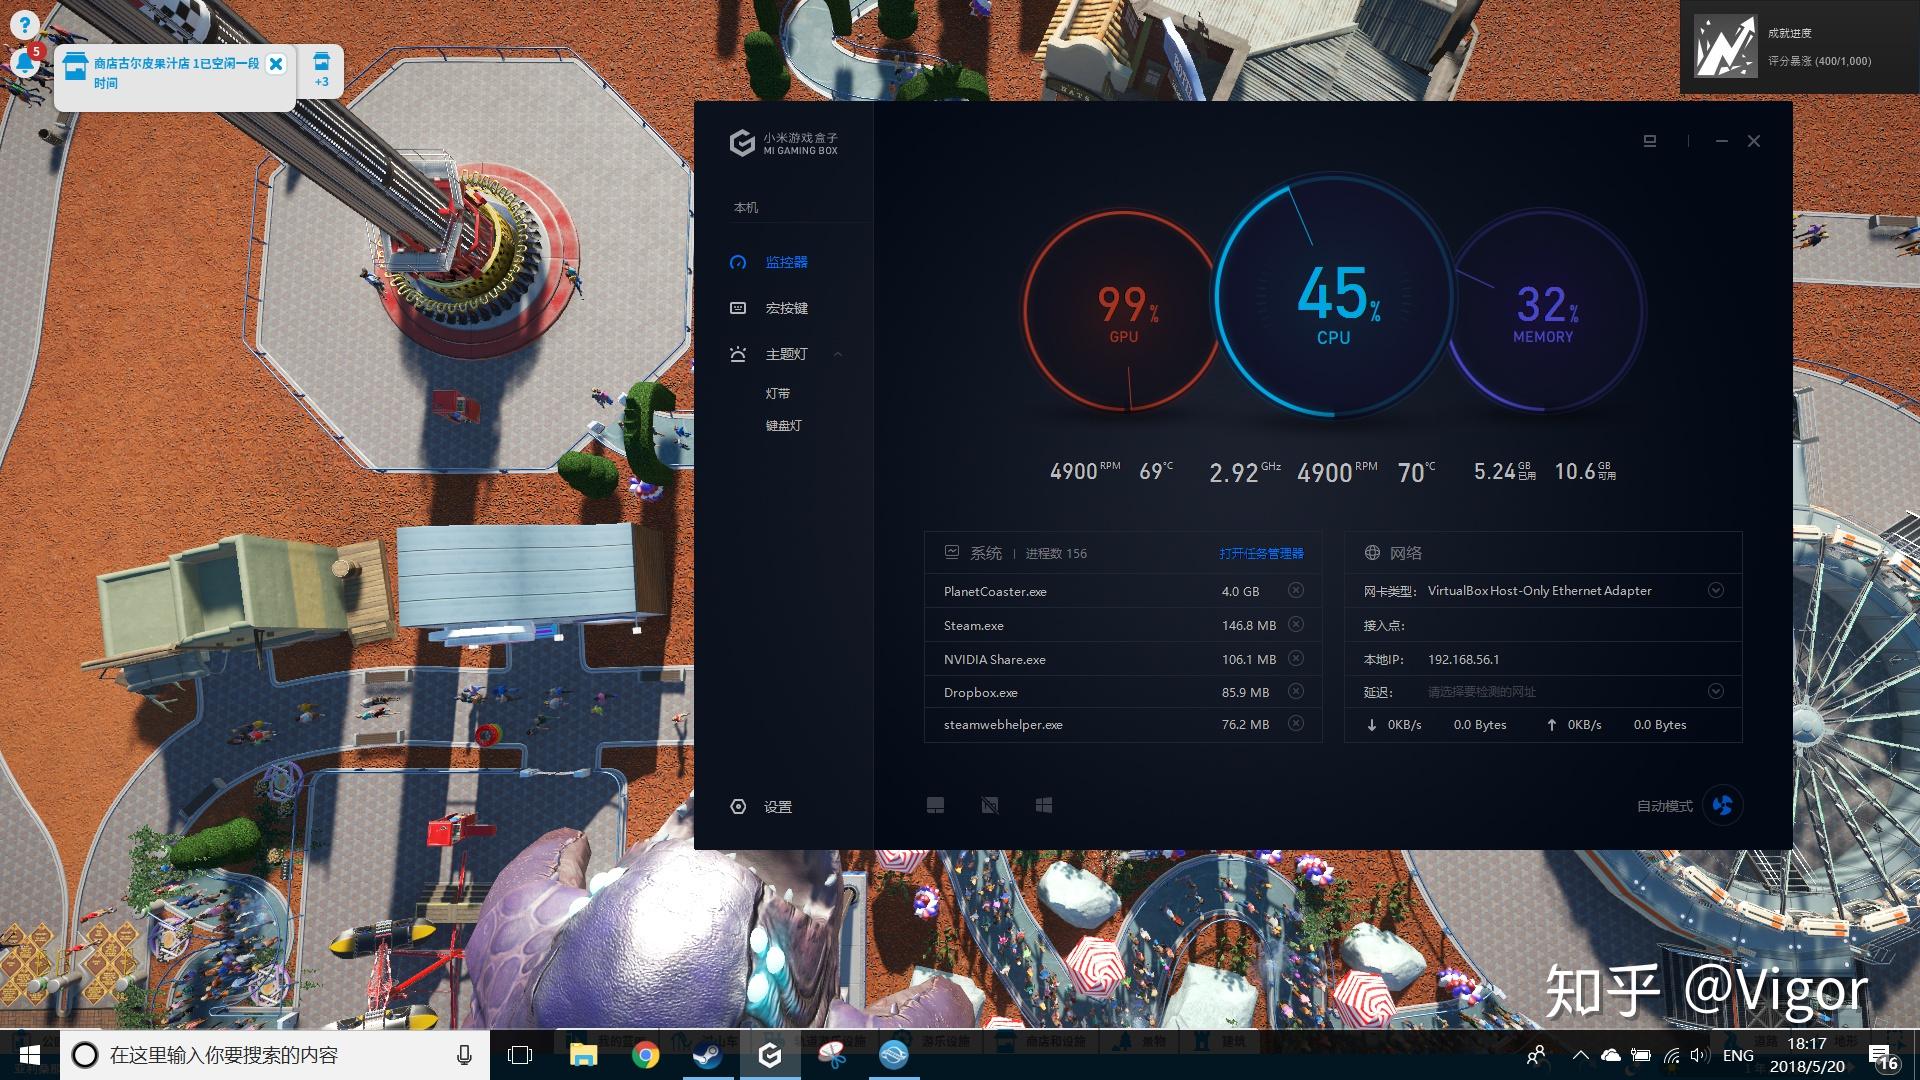This screenshot has height=1080, width=1920.
Task: Open 设置 settings in Mi Gaming Box
Action: click(776, 807)
